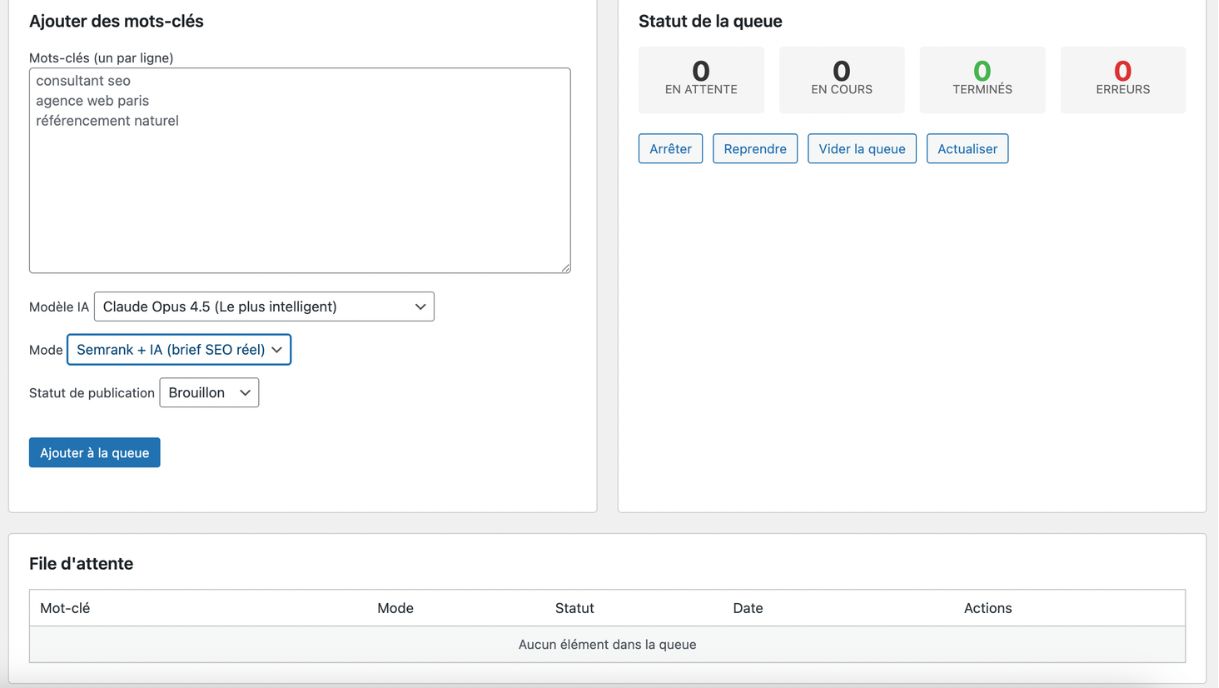Focus the Mots-clés textarea
The height and width of the screenshot is (688, 1219).
click(x=300, y=170)
